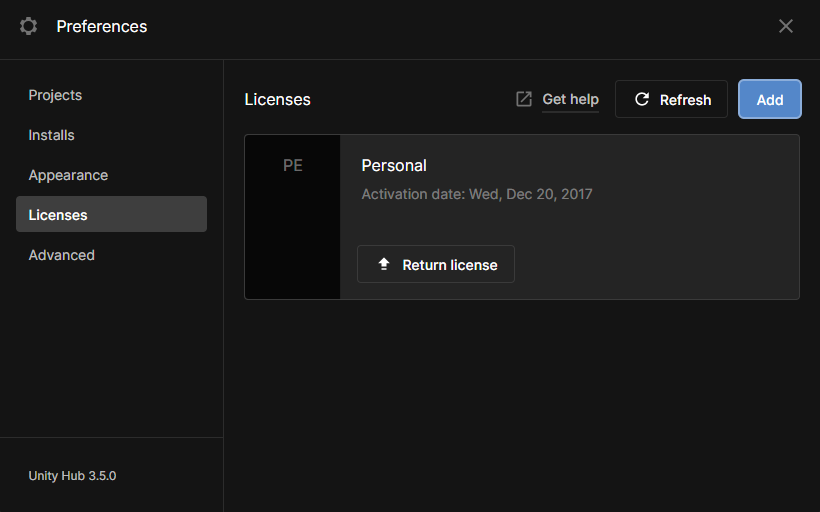The image size is (820, 512).
Task: Open the Advanced preferences section
Action: pyautogui.click(x=61, y=255)
